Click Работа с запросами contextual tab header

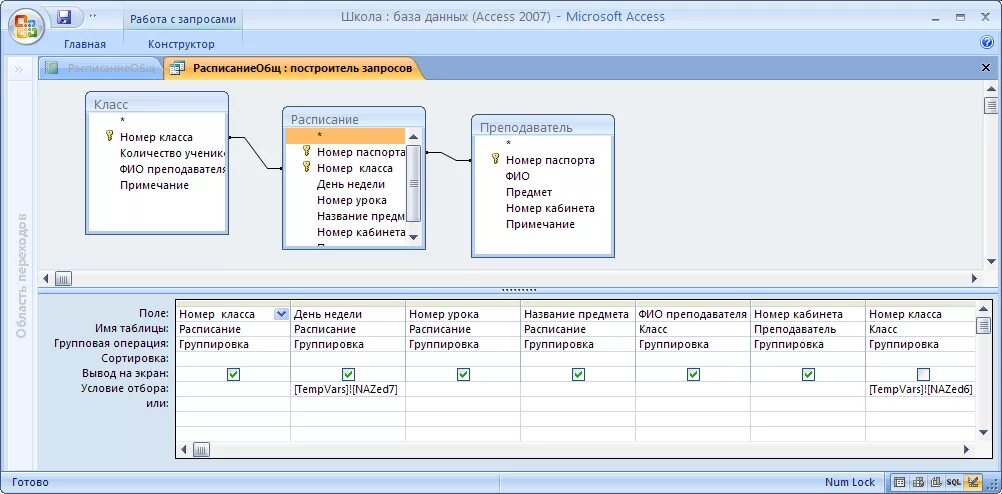tap(183, 19)
